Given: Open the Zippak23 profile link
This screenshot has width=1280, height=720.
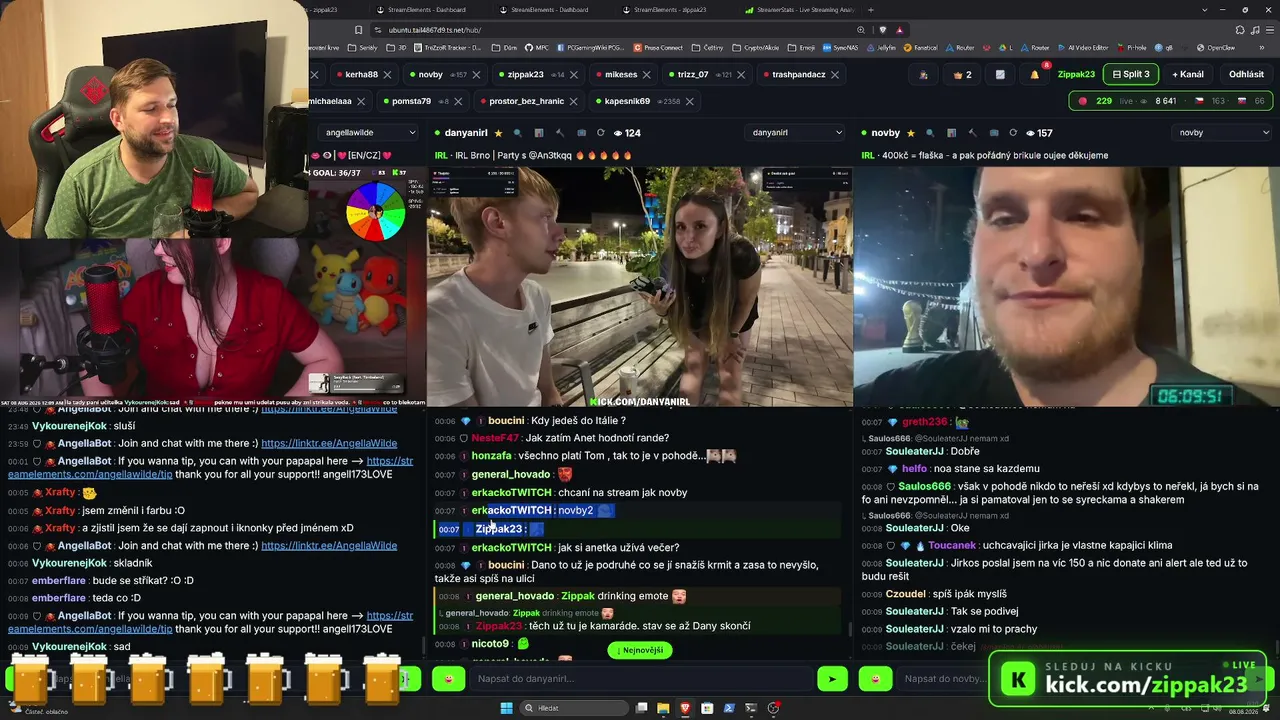Looking at the screenshot, I should click(1076, 74).
